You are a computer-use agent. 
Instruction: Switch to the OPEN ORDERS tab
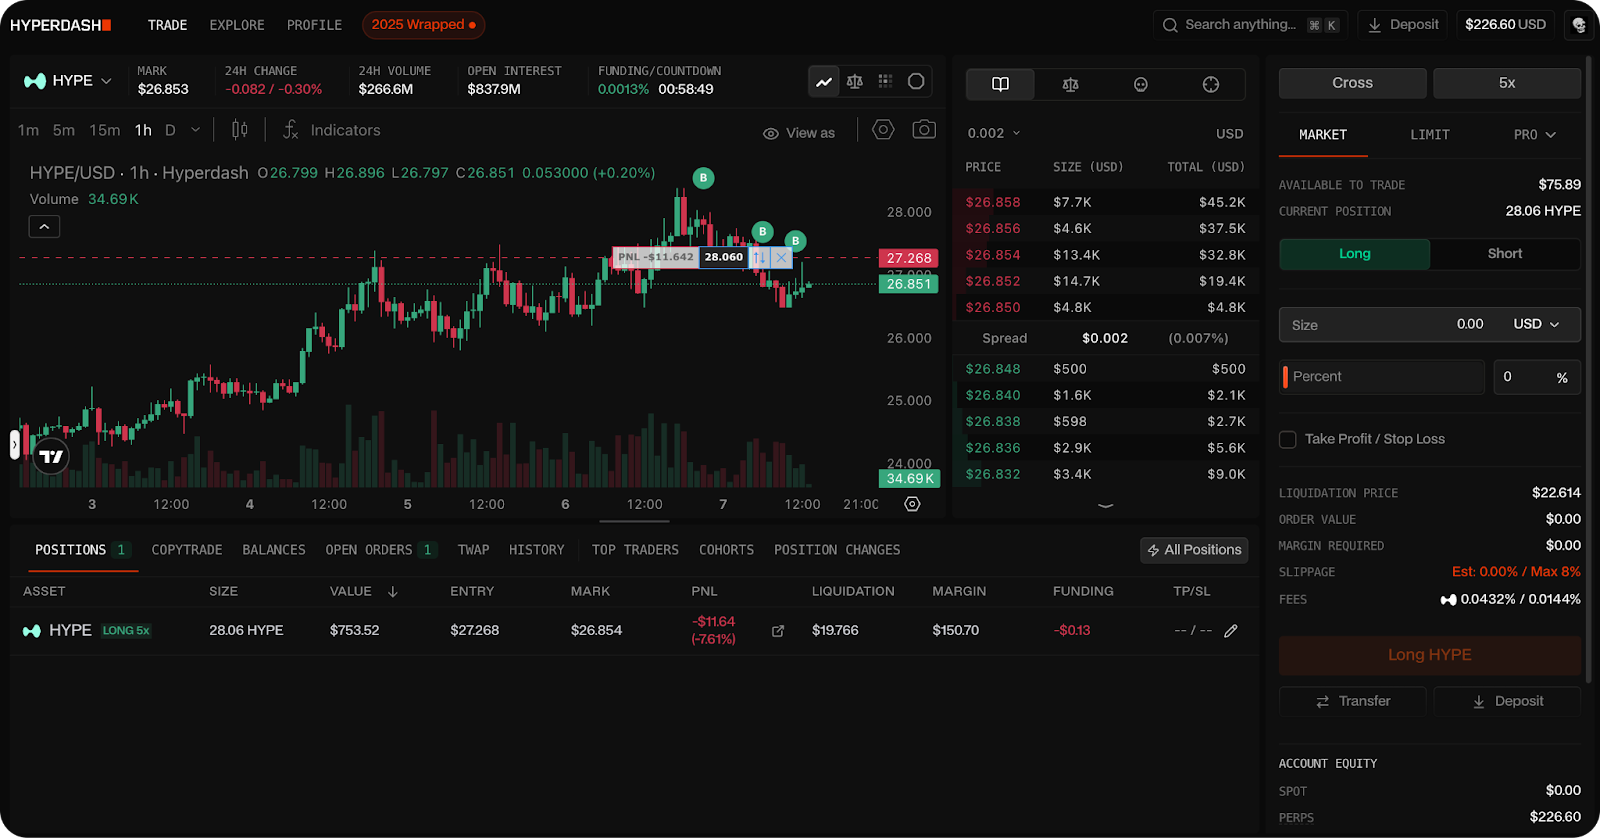[x=381, y=550]
